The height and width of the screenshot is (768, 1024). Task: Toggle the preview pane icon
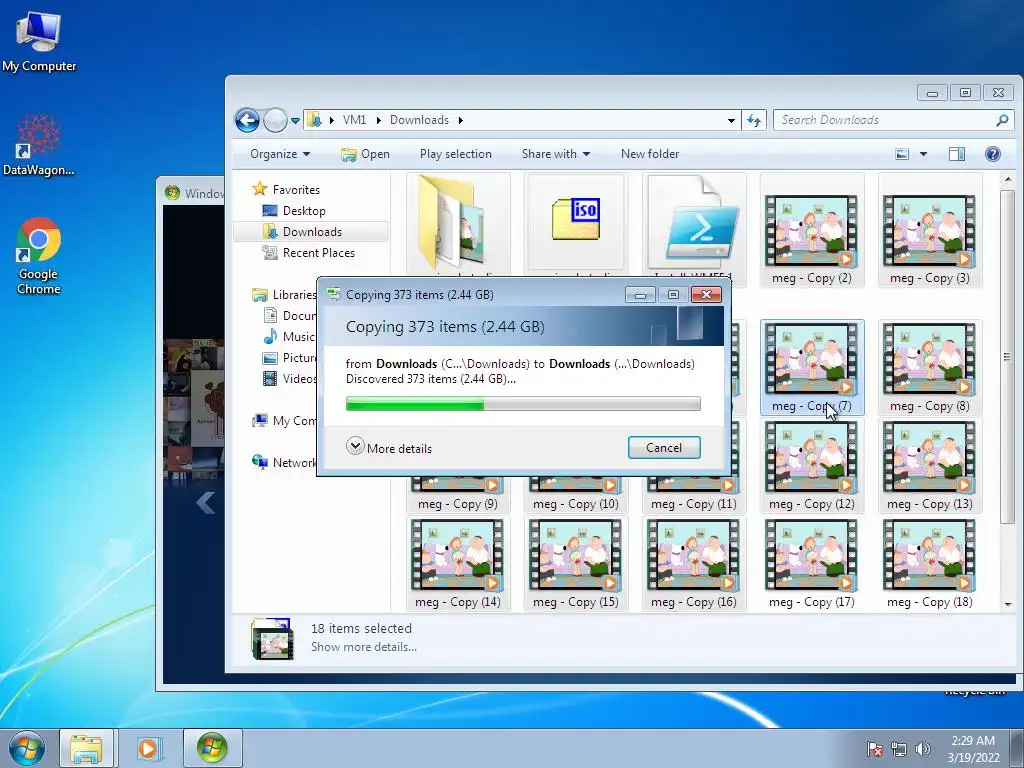[957, 154]
